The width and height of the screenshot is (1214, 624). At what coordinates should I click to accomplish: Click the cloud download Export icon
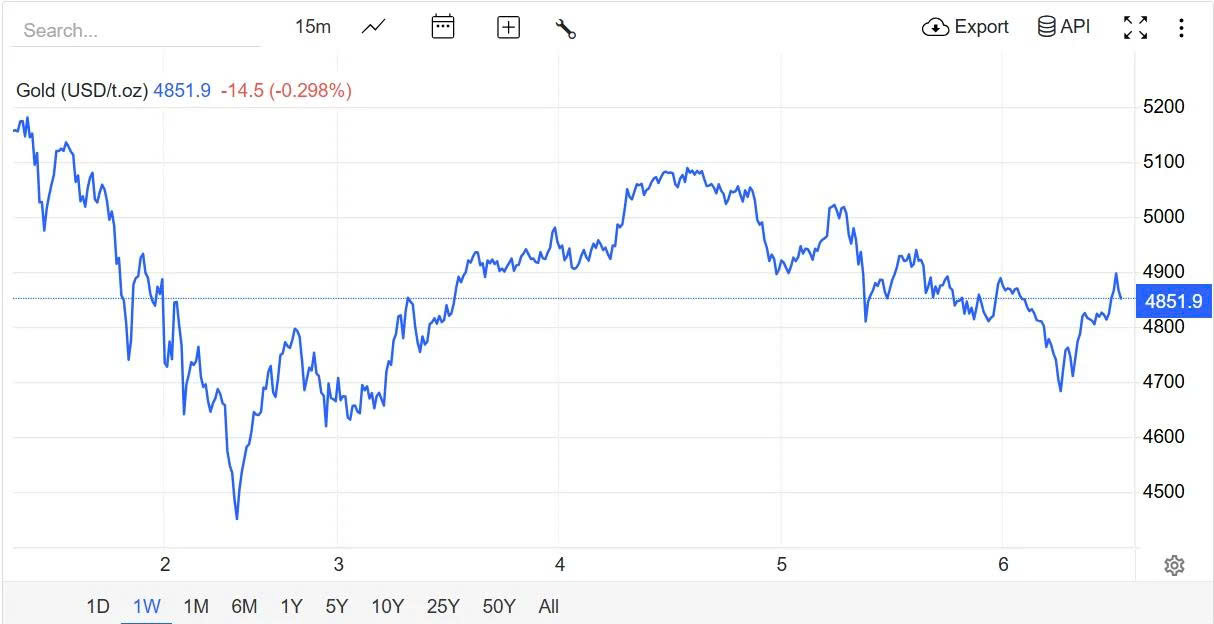coord(935,27)
